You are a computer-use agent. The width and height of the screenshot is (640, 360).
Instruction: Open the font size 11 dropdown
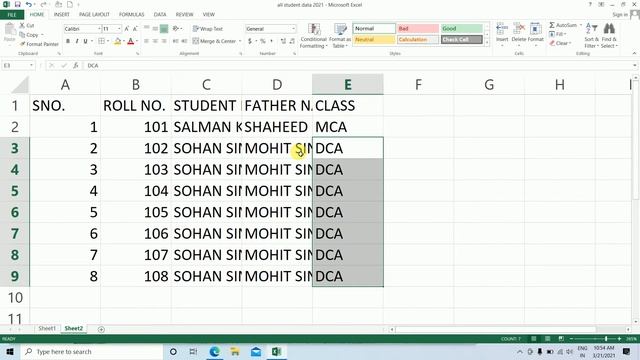(x=119, y=29)
